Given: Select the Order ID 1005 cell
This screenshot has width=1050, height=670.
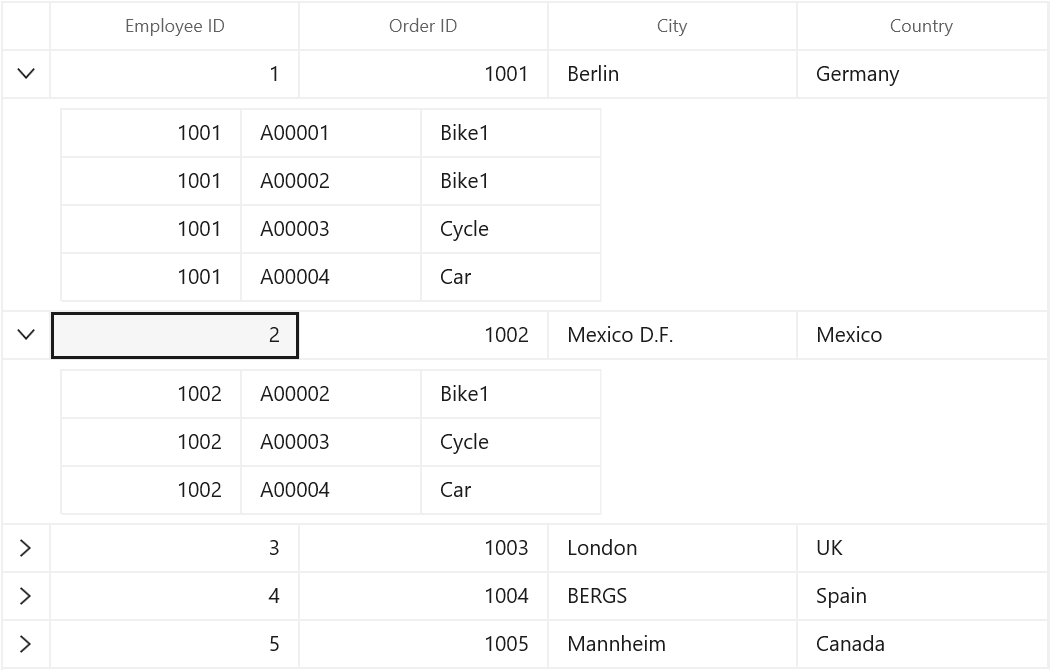Looking at the screenshot, I should coord(423,644).
